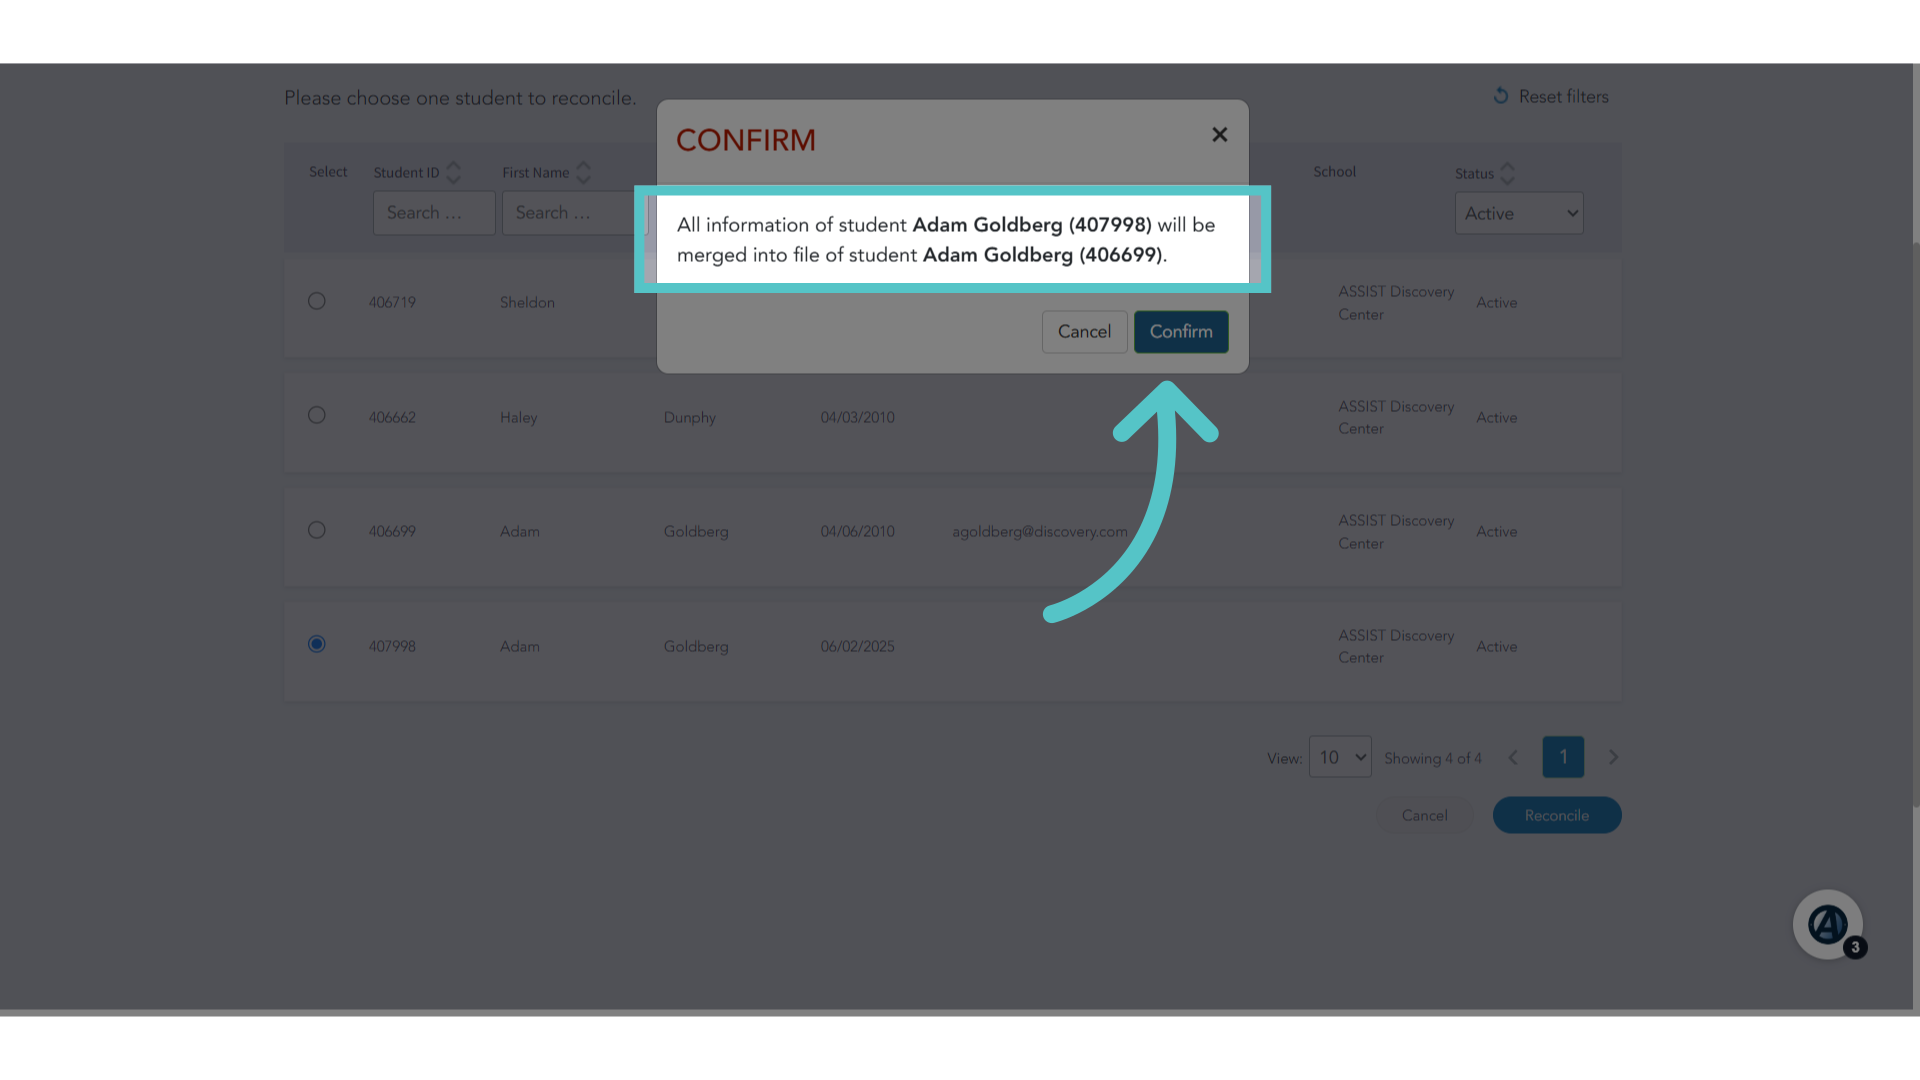
Task: Click date 06/02/2025
Action: pyautogui.click(x=857, y=647)
